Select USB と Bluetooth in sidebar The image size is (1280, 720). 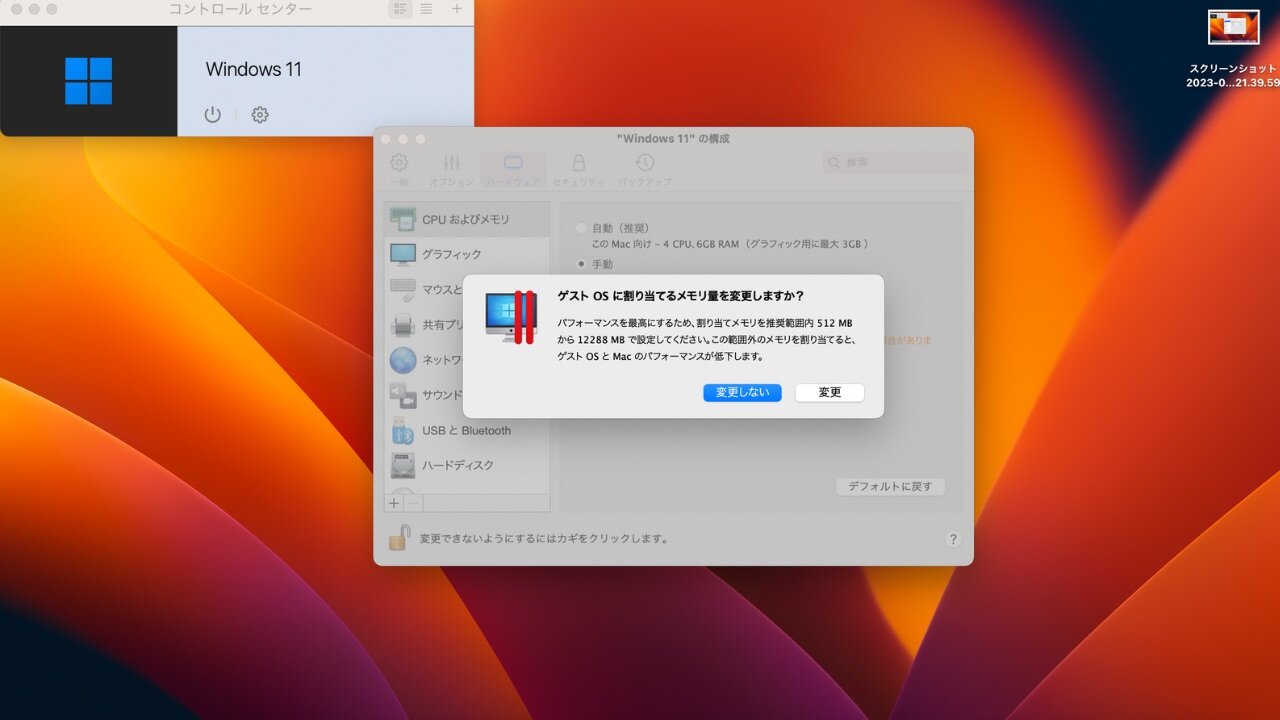point(467,431)
